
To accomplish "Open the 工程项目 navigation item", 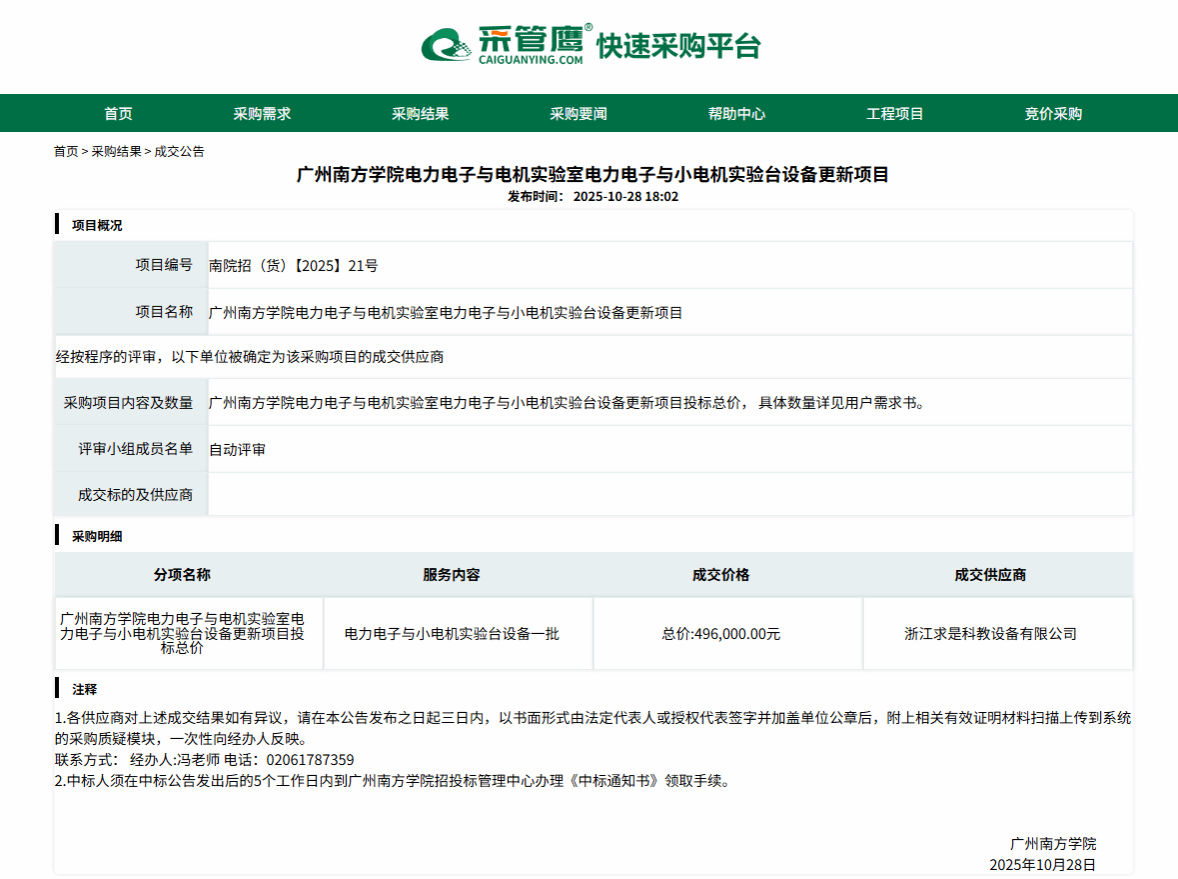I will [895, 114].
